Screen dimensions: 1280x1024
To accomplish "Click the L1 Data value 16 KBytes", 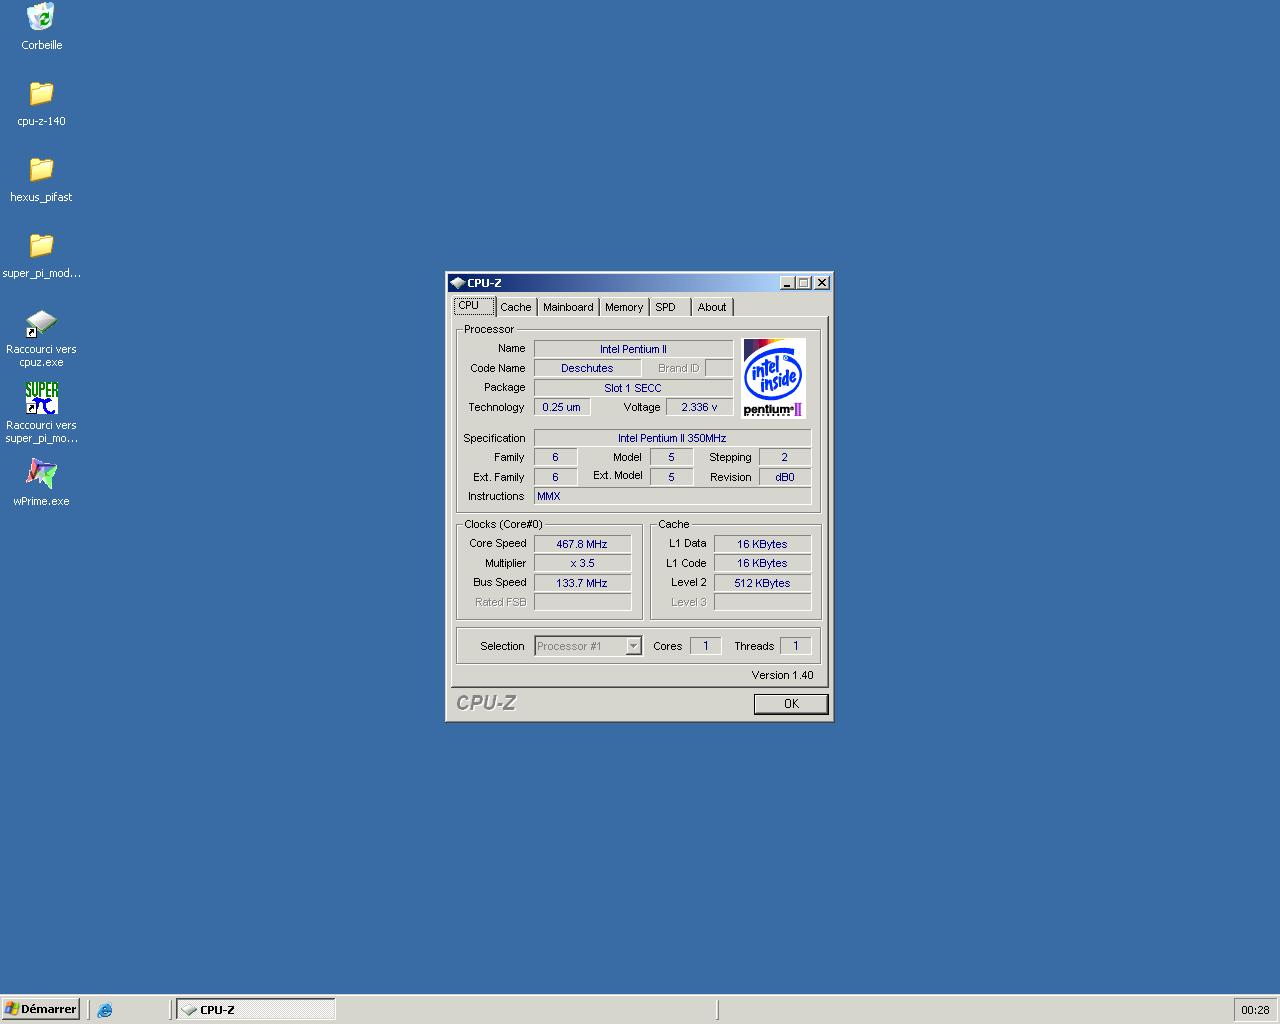I will pos(762,544).
